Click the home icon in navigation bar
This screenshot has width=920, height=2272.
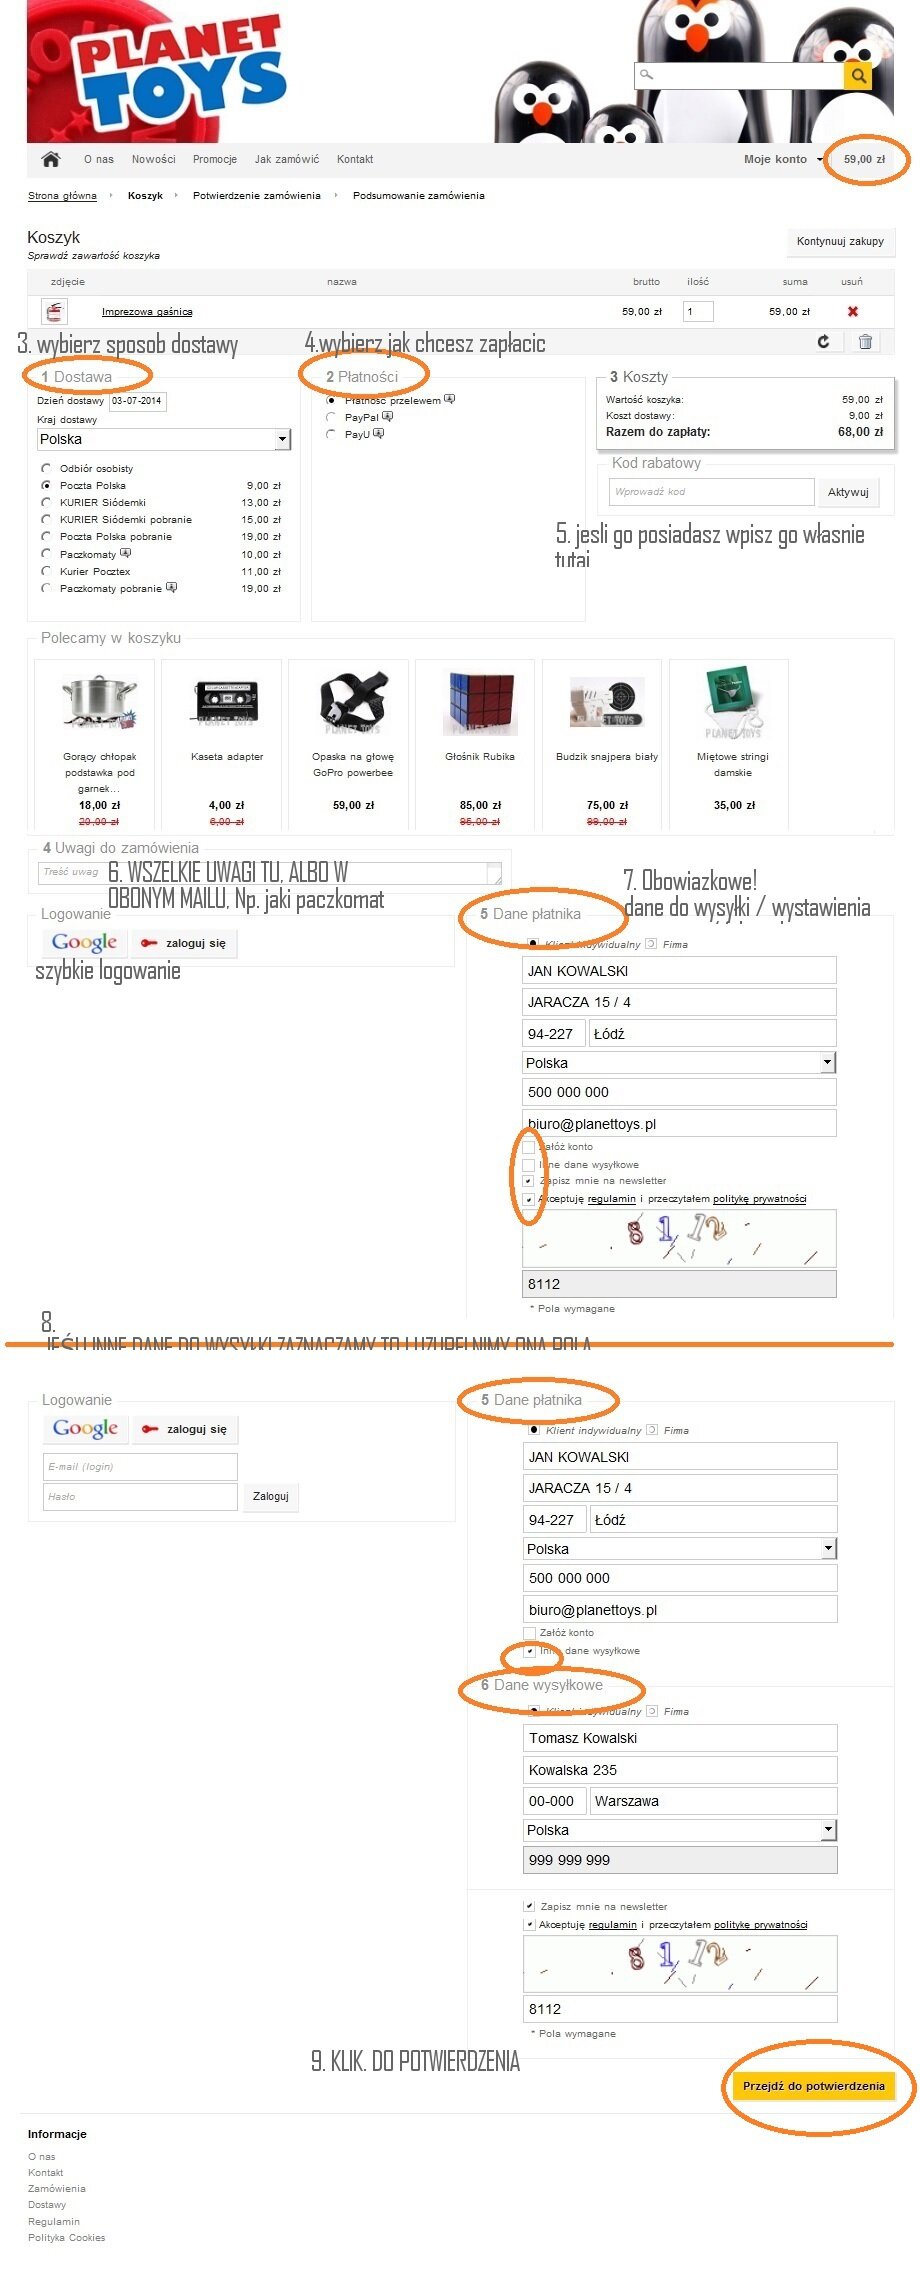click(51, 159)
